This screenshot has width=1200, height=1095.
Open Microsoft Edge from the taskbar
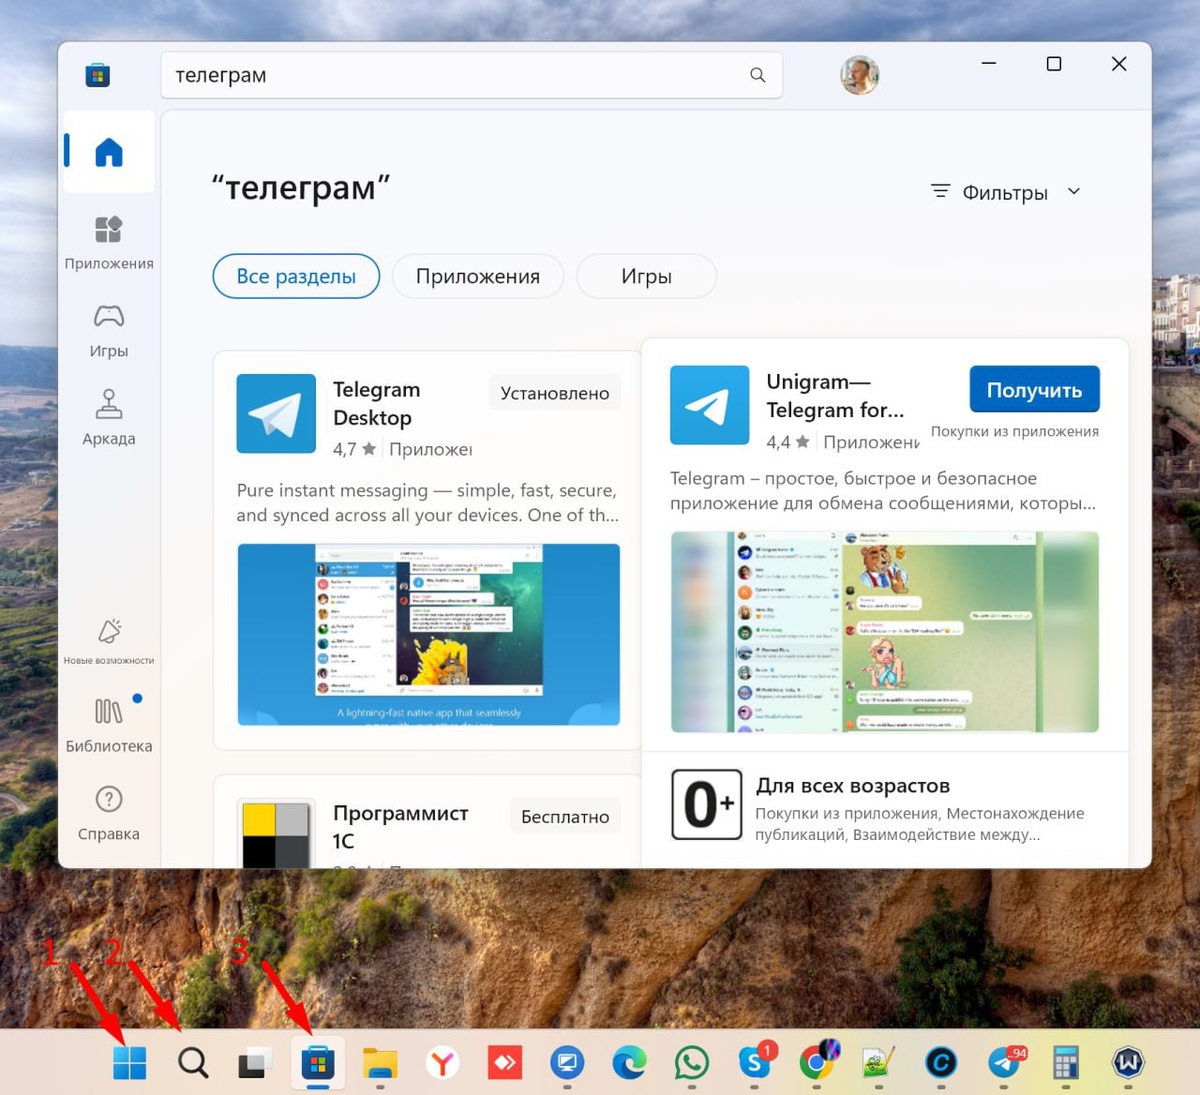point(629,1063)
